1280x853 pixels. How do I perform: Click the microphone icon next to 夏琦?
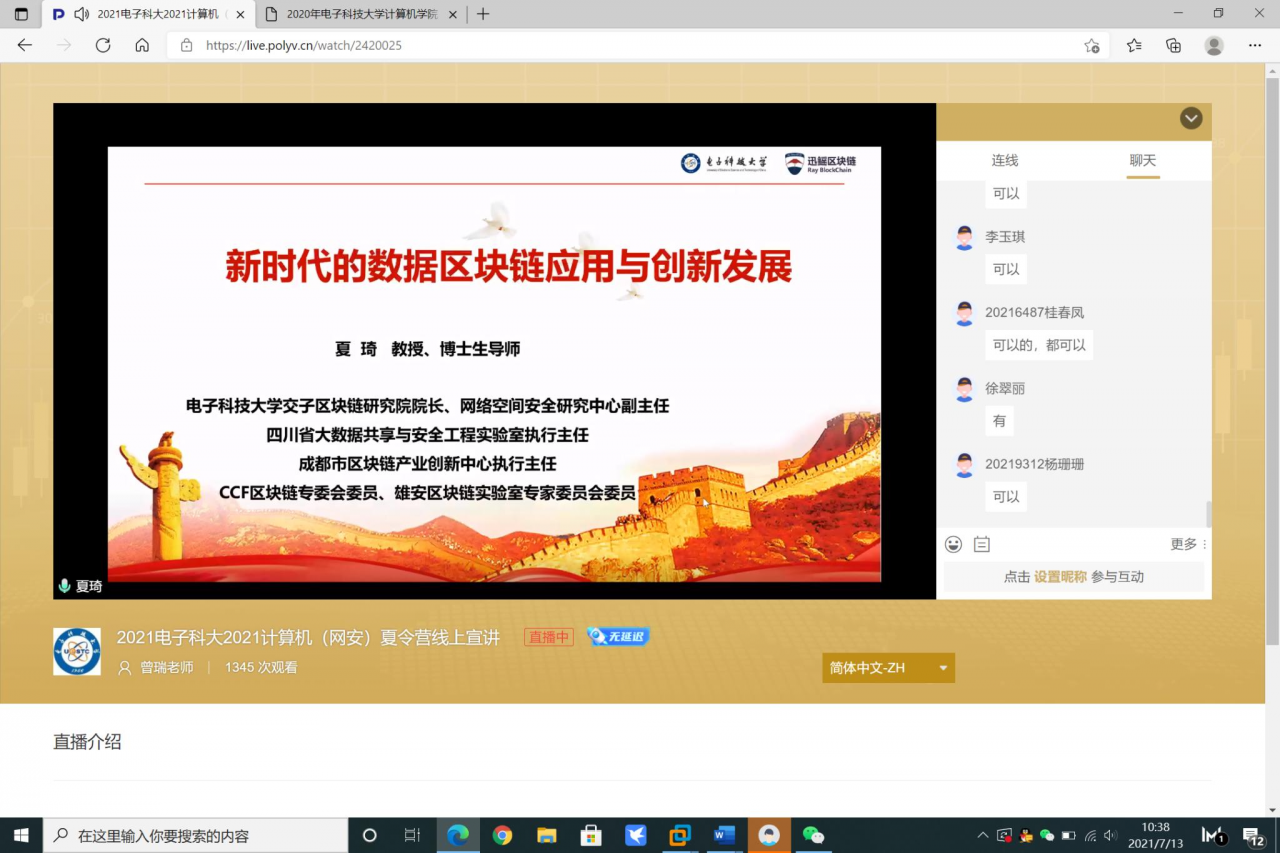63,586
